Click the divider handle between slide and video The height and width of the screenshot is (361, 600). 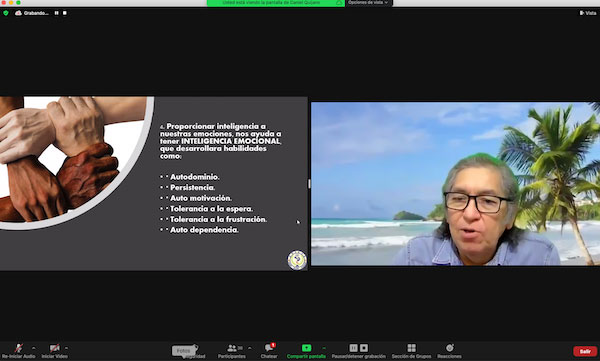309,184
